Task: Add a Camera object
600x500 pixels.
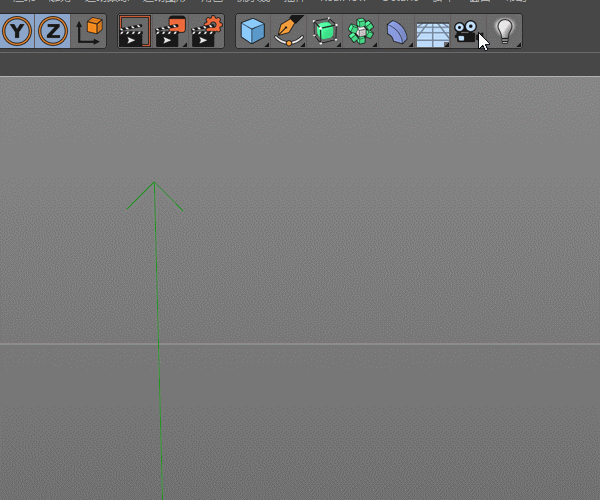Action: pyautogui.click(x=468, y=31)
